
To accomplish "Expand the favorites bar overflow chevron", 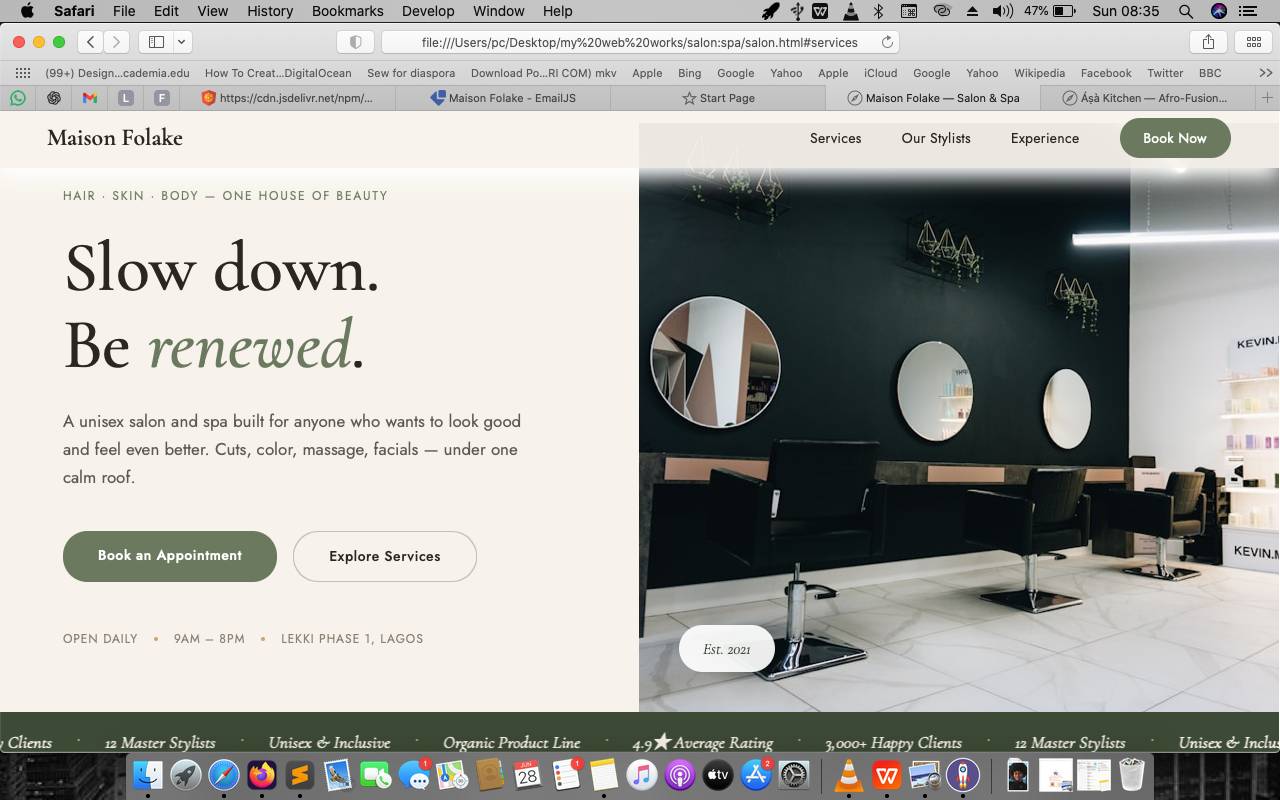I will coord(1265,73).
